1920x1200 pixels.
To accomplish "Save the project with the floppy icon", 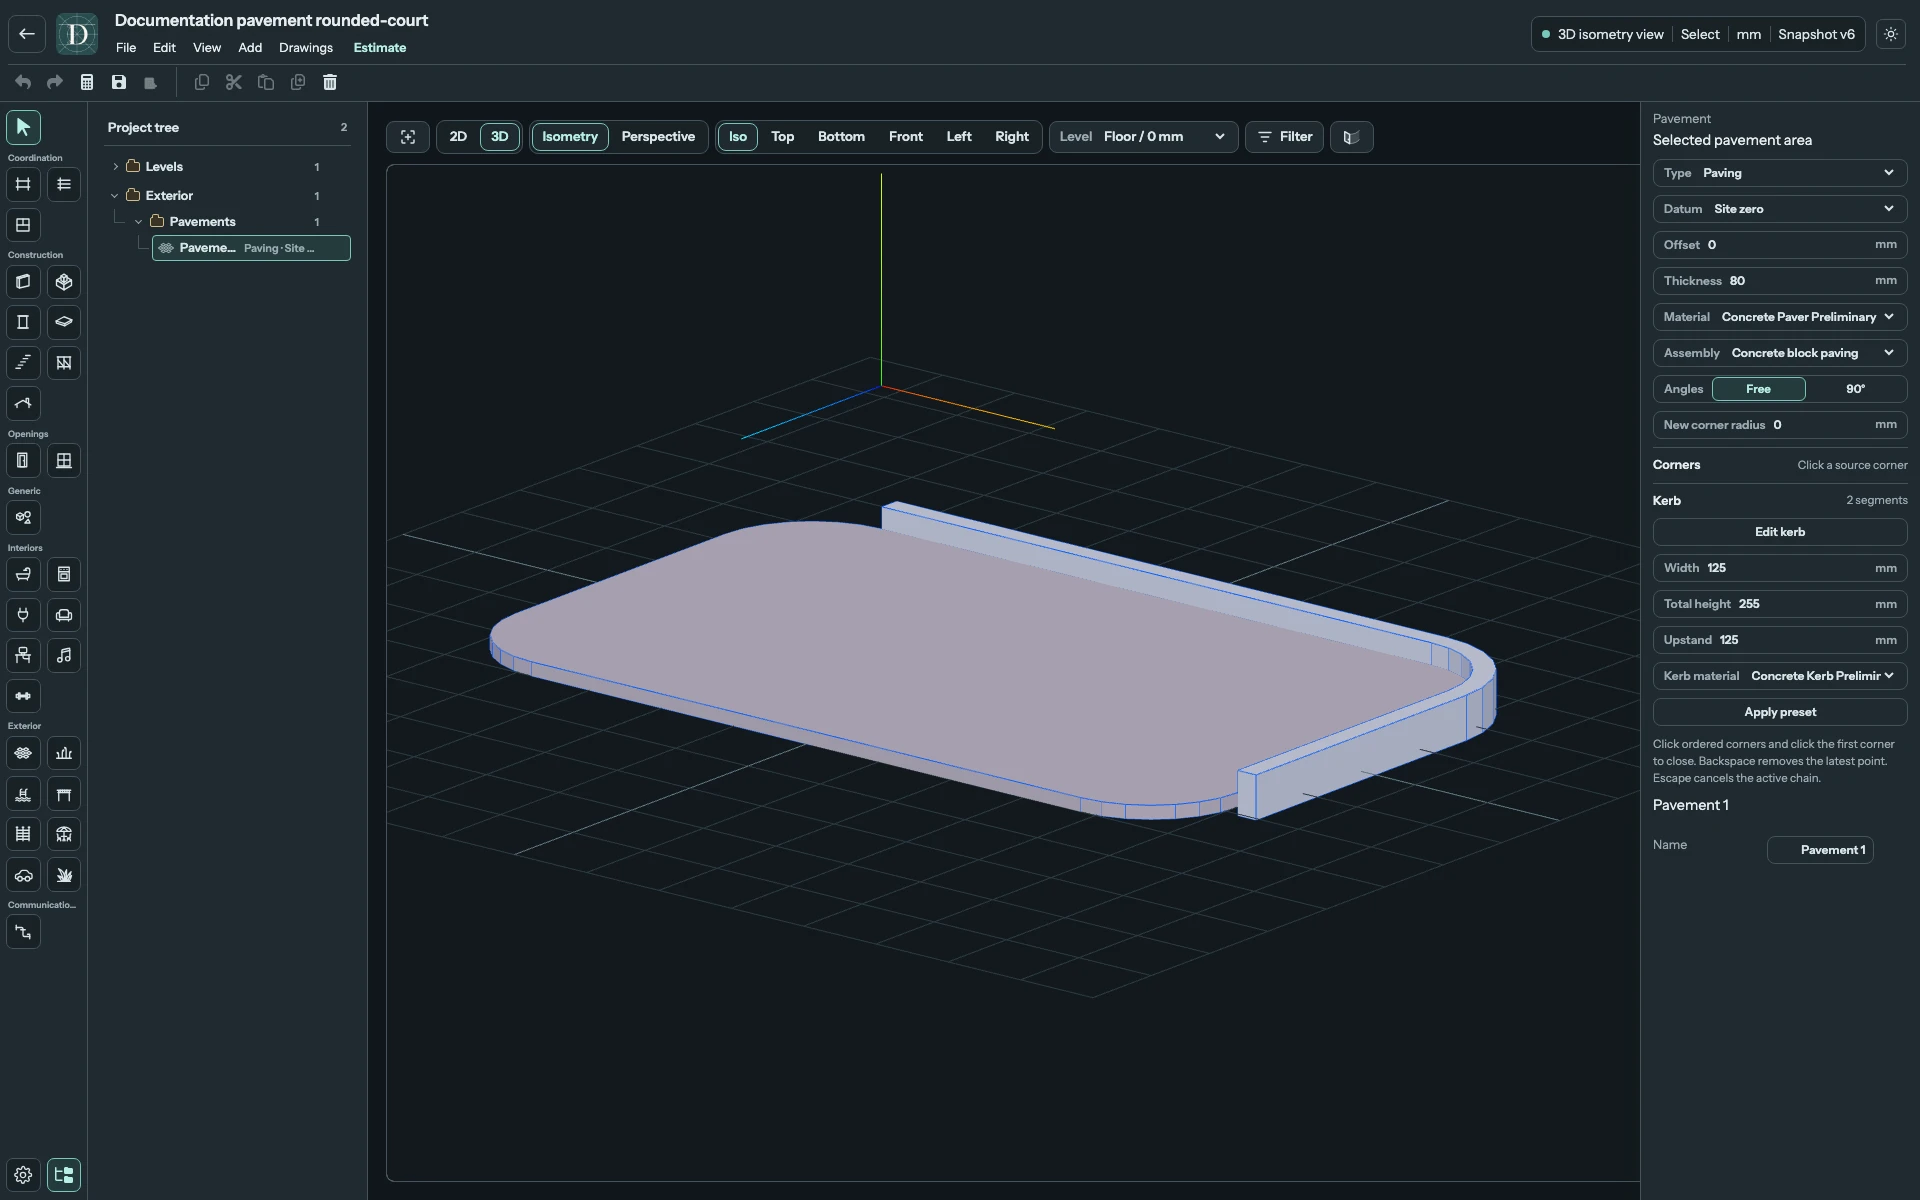I will pos(119,82).
